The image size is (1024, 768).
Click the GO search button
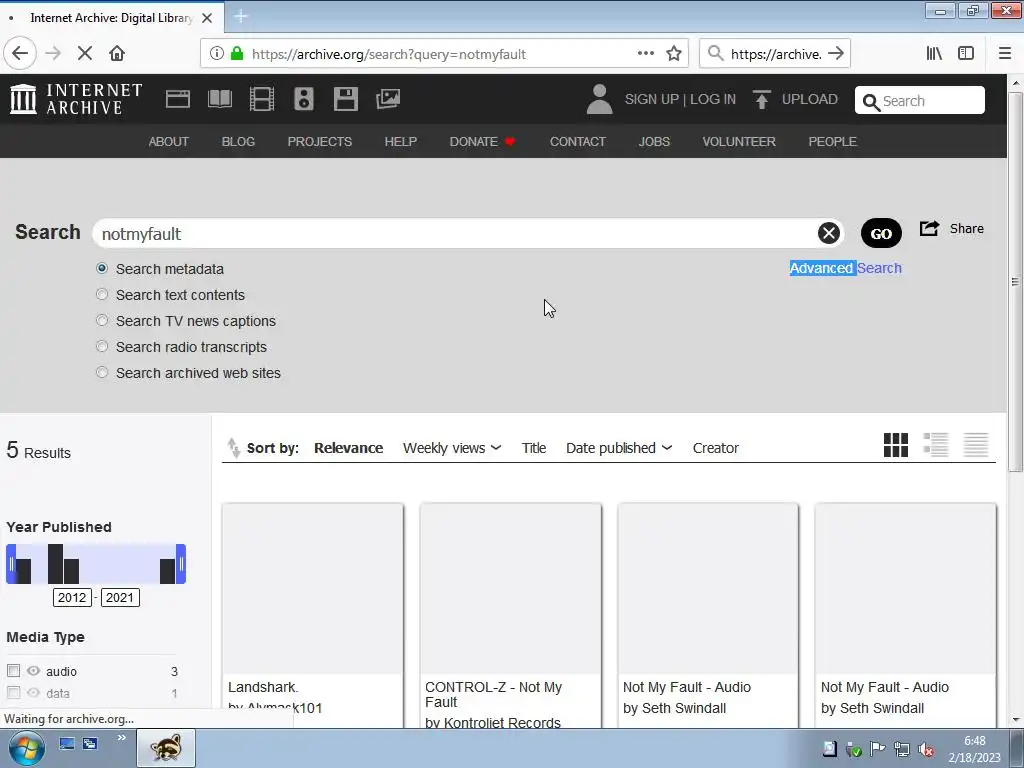coord(881,233)
